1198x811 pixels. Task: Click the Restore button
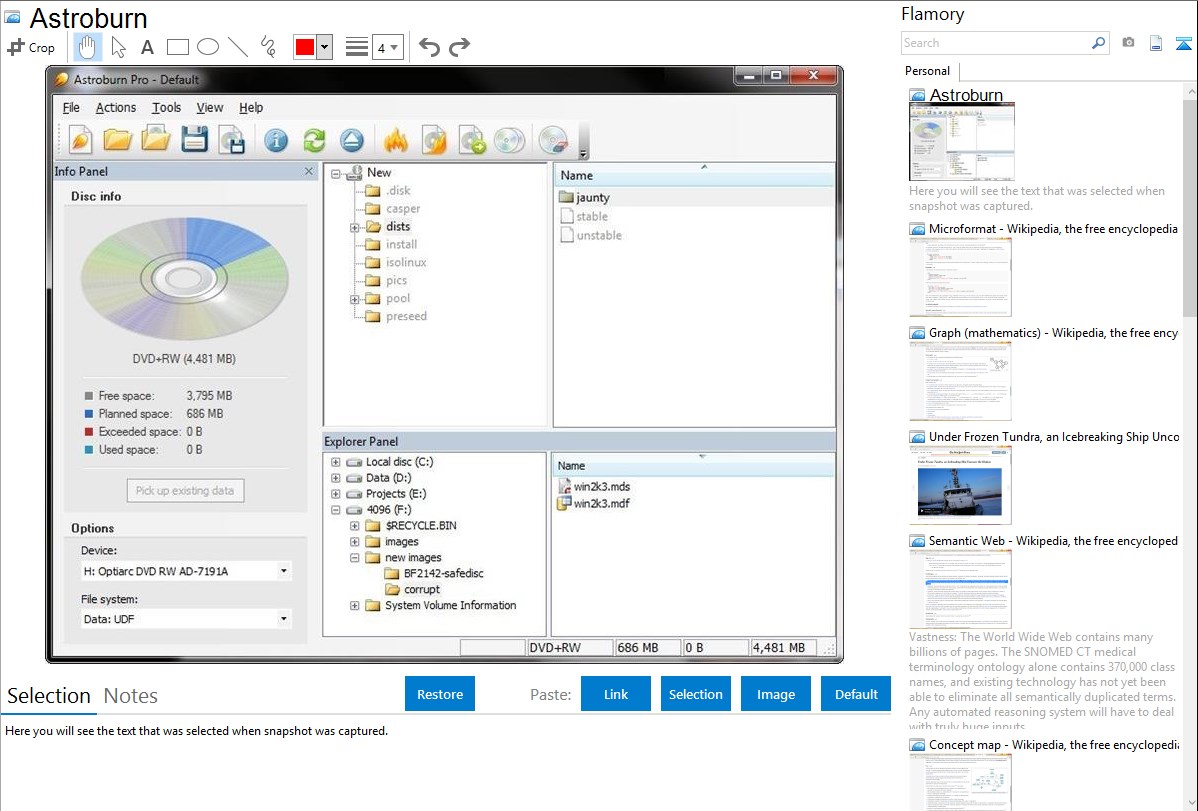(440, 694)
